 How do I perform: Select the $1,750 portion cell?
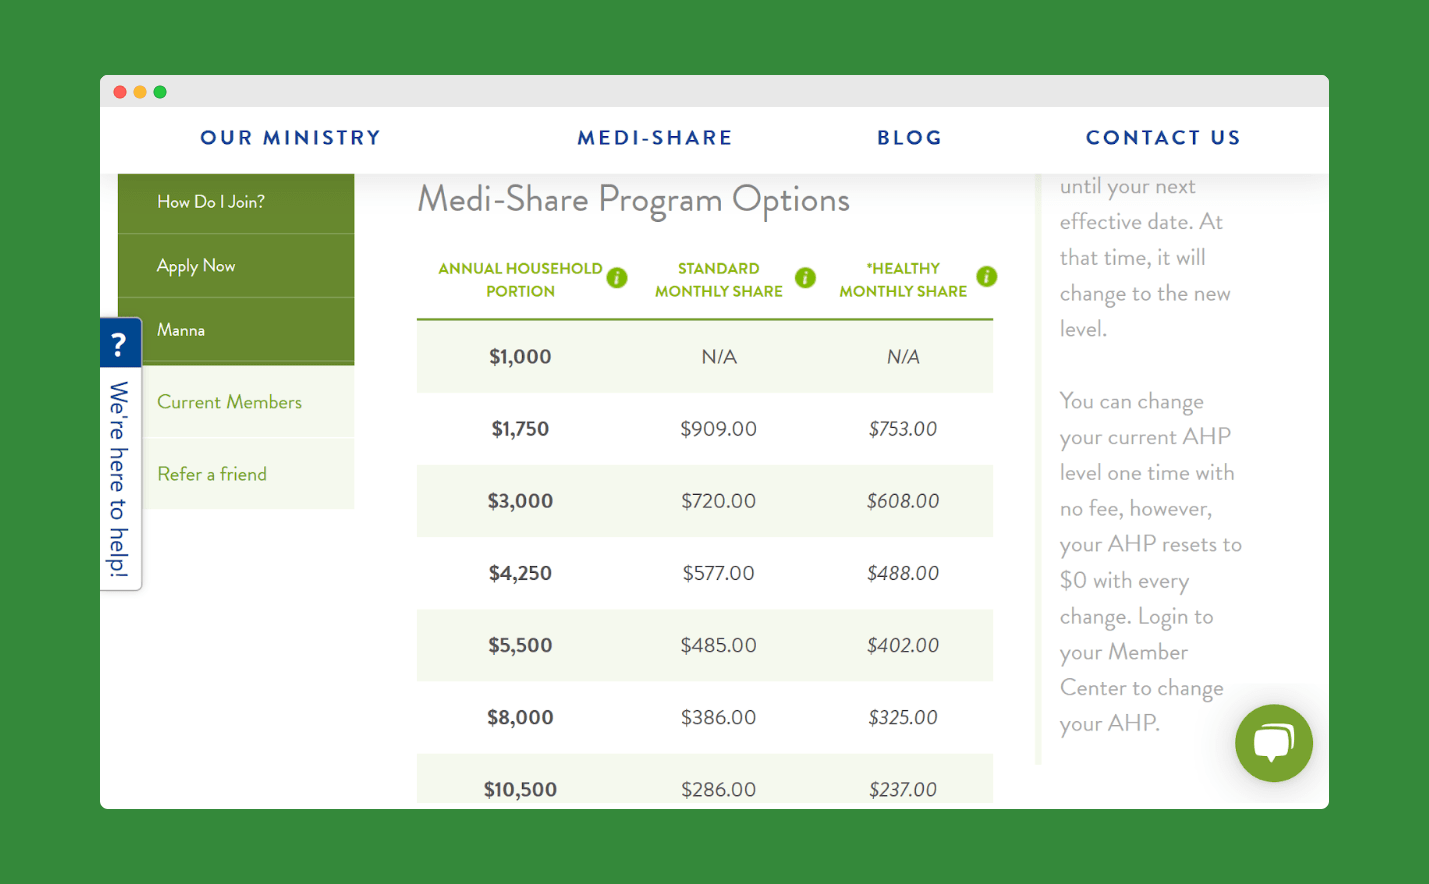520,429
